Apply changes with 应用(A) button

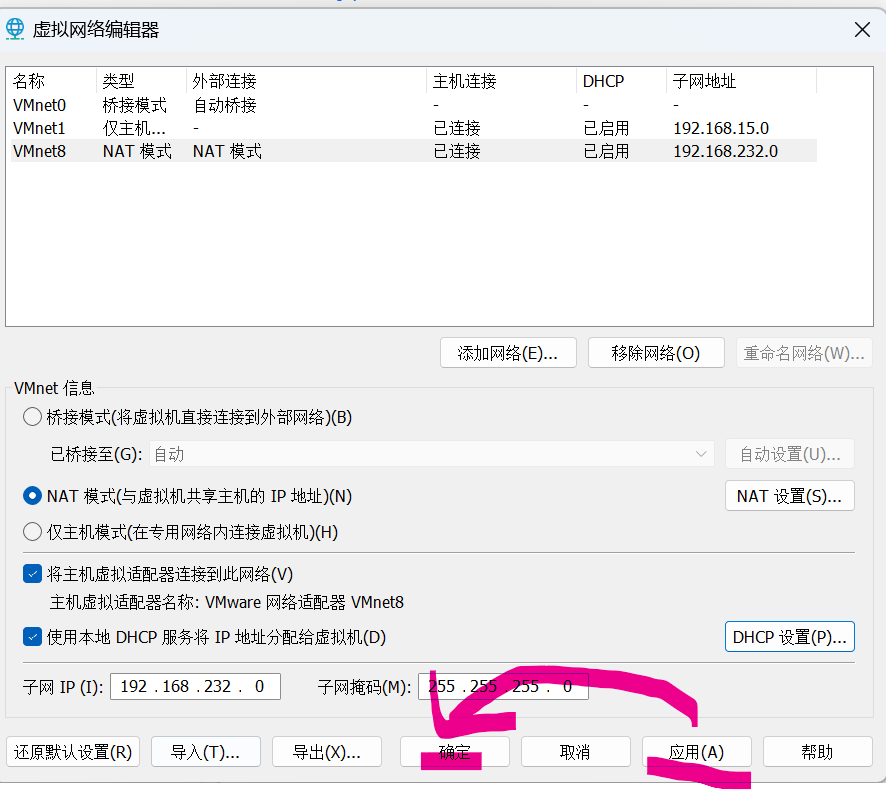[697, 752]
